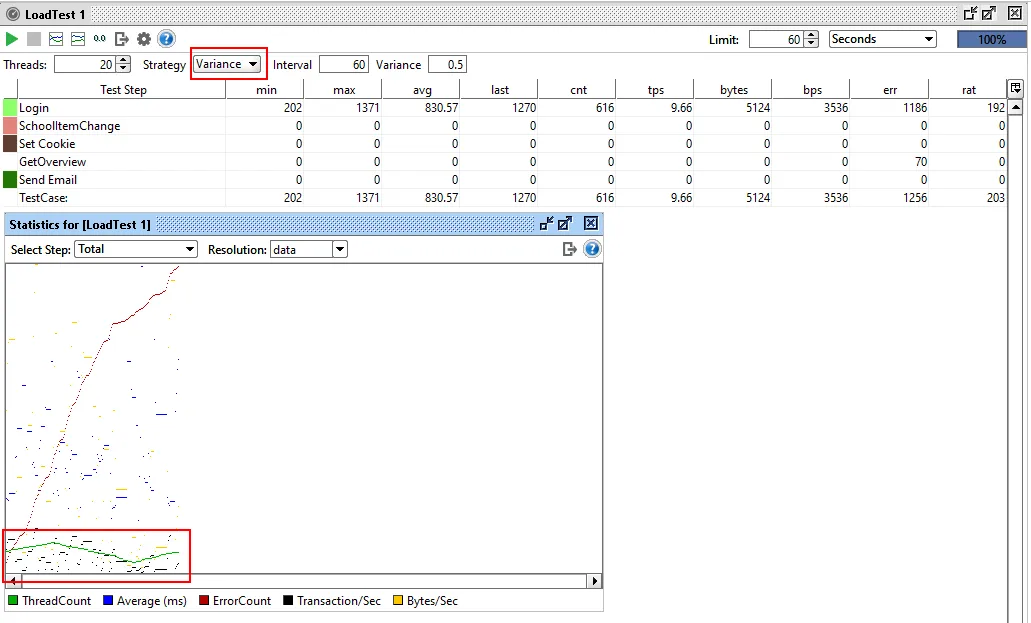Viewport: 1031px width, 623px height.
Task: Click the Bytes/Sec legend entry
Action: click(x=425, y=601)
